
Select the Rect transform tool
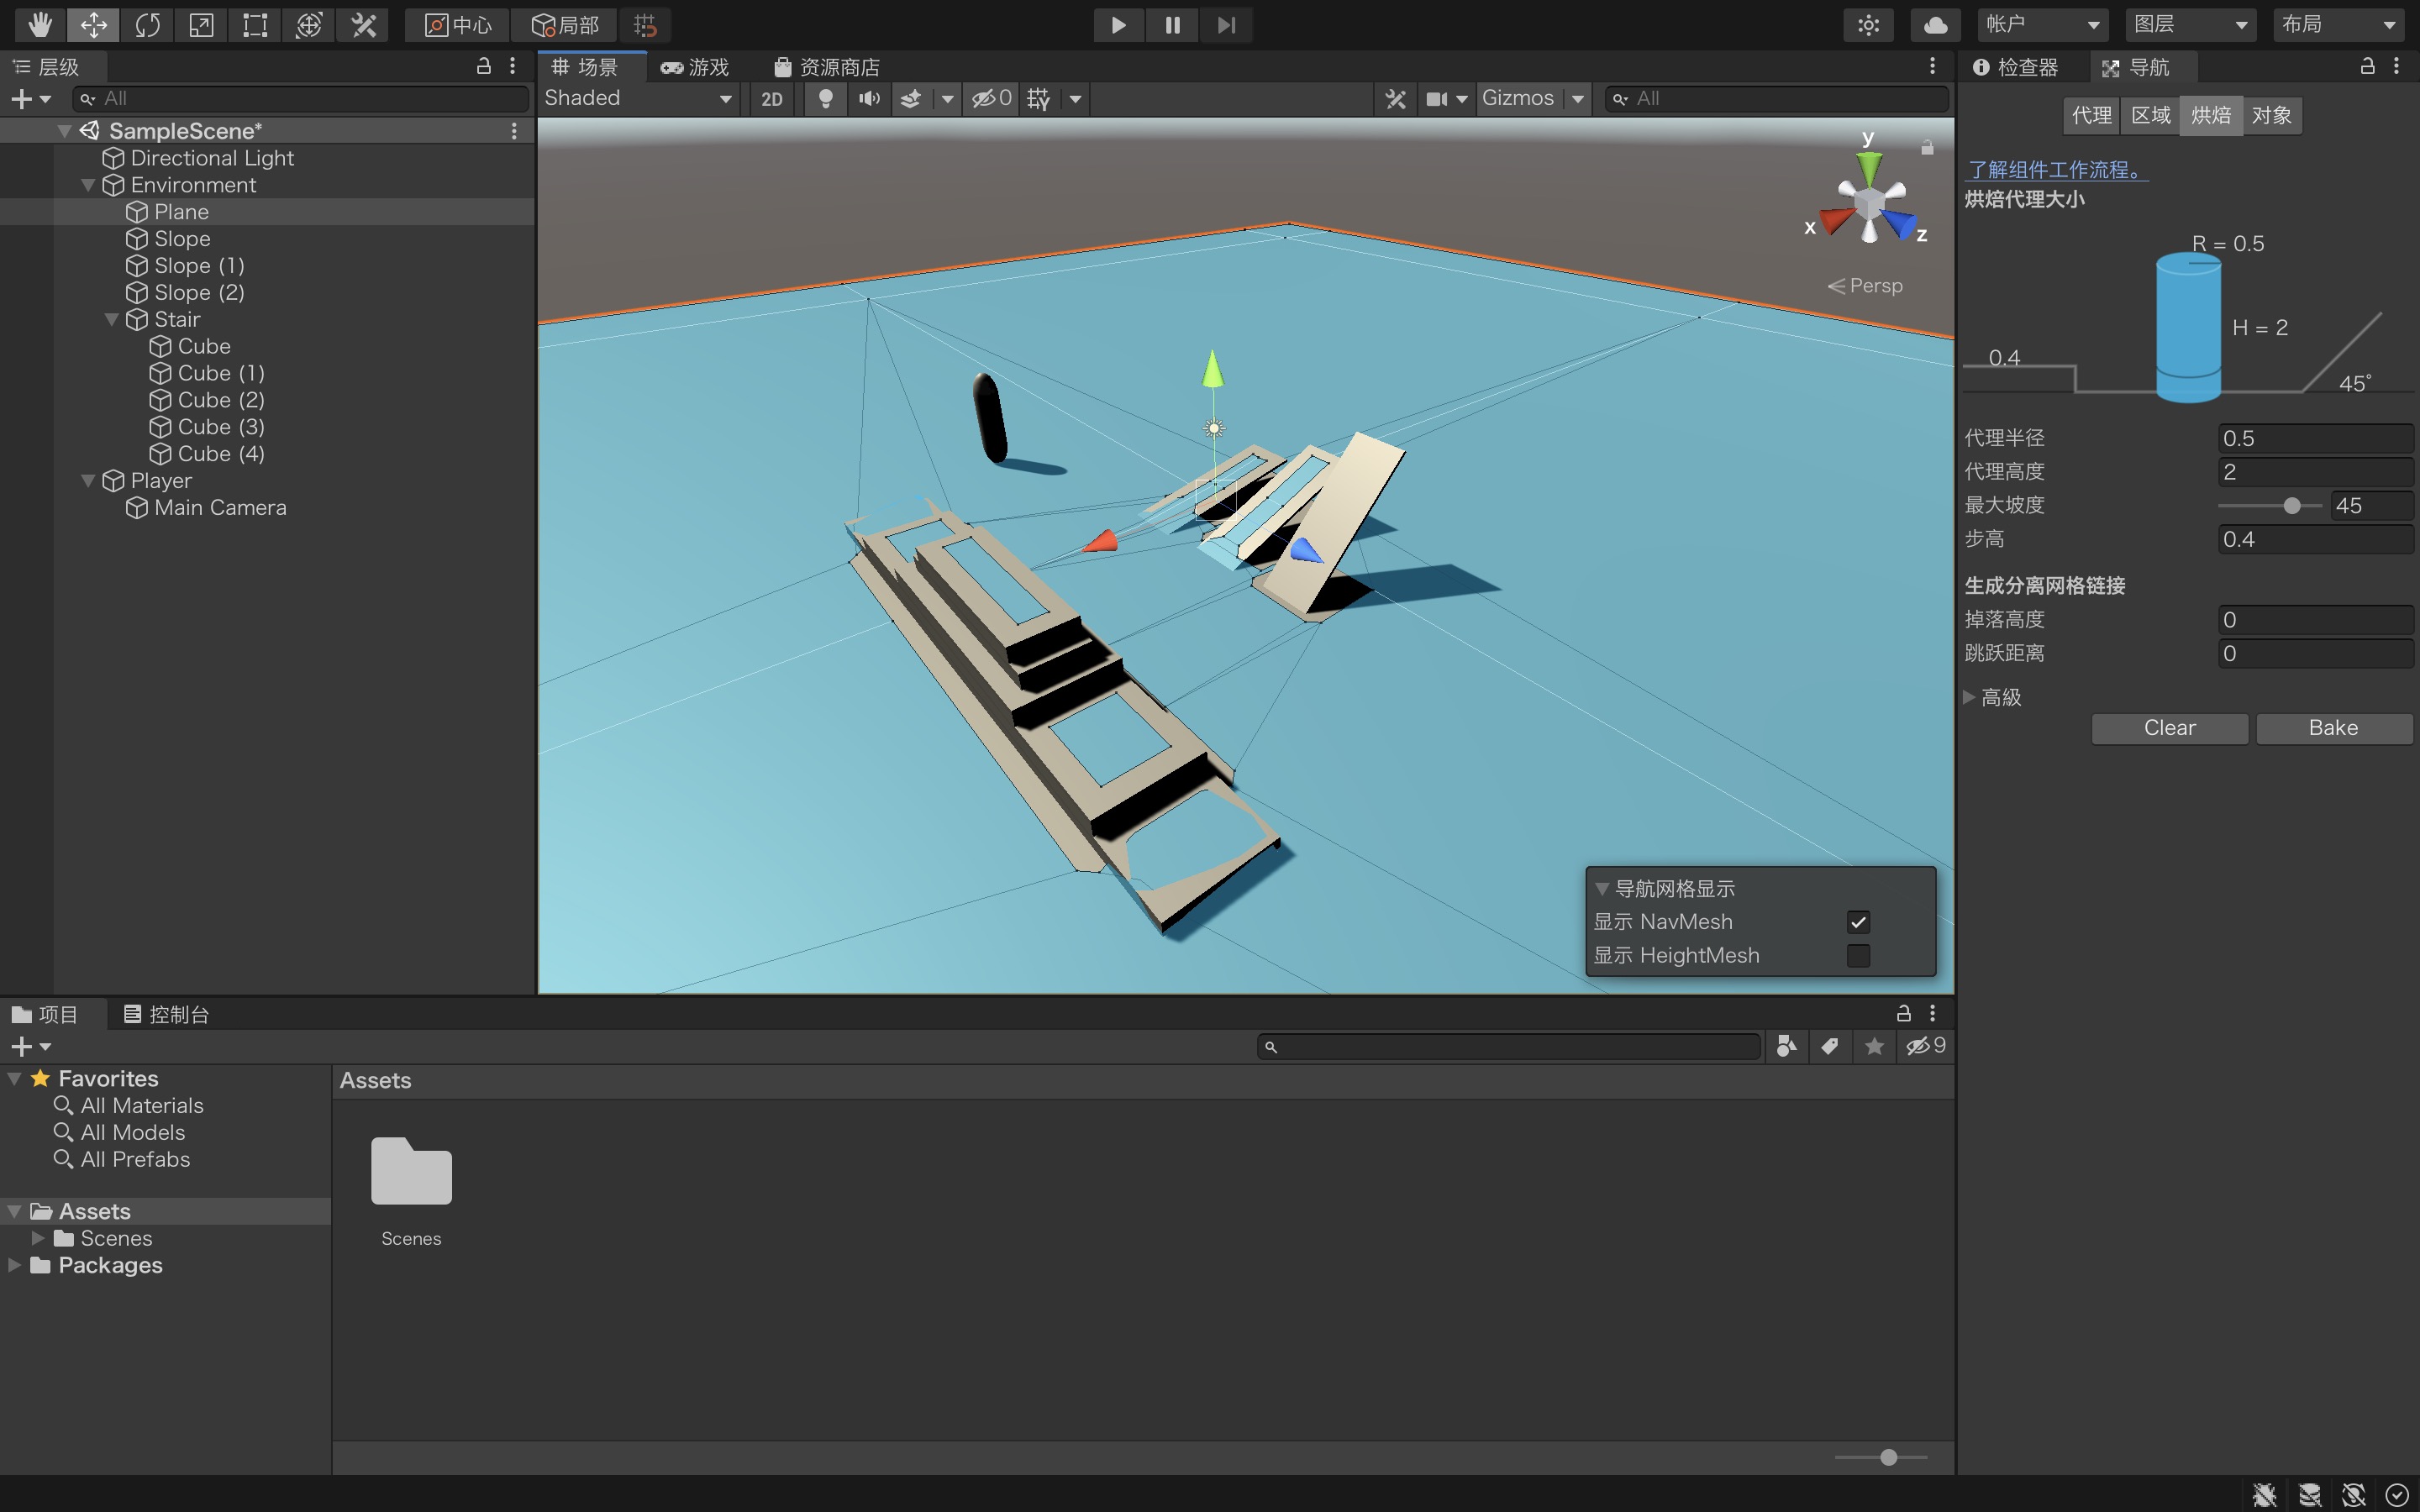coord(255,25)
